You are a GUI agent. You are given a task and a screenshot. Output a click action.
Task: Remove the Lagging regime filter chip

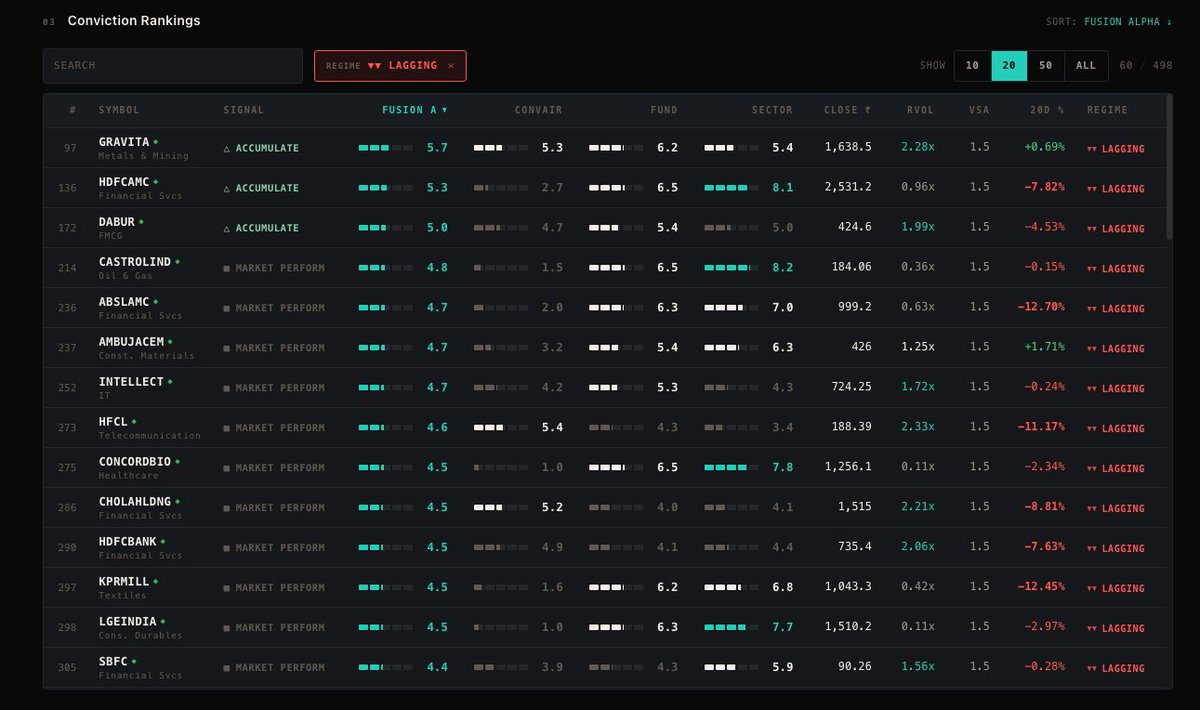[450, 66]
